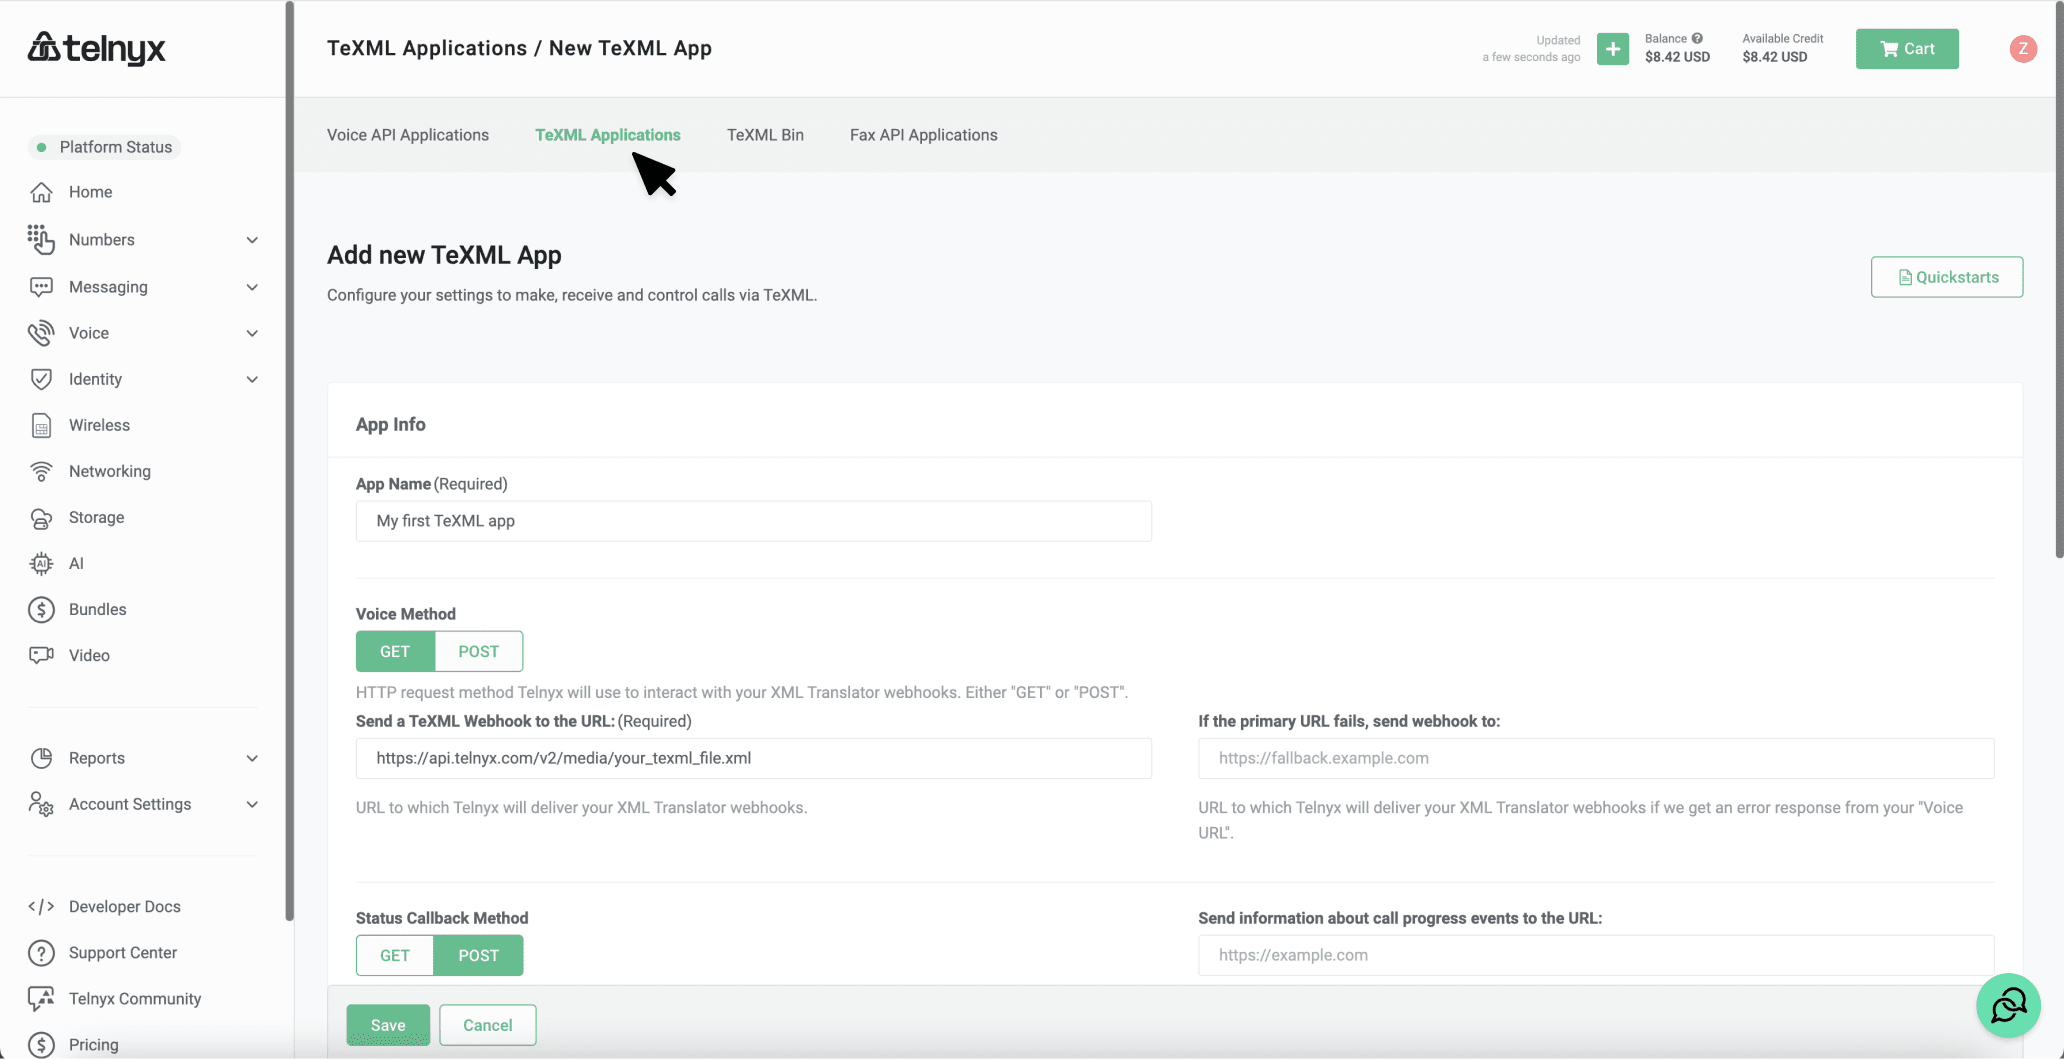The height and width of the screenshot is (1060, 2064).
Task: Open the Pricing link
Action: pos(94,1045)
